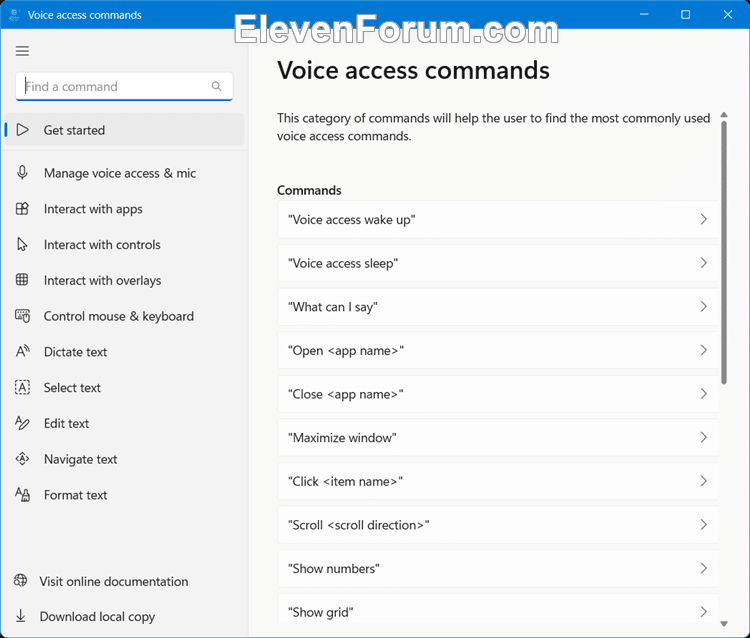Open Navigate text category
This screenshot has height=638, width=750.
pos(124,459)
